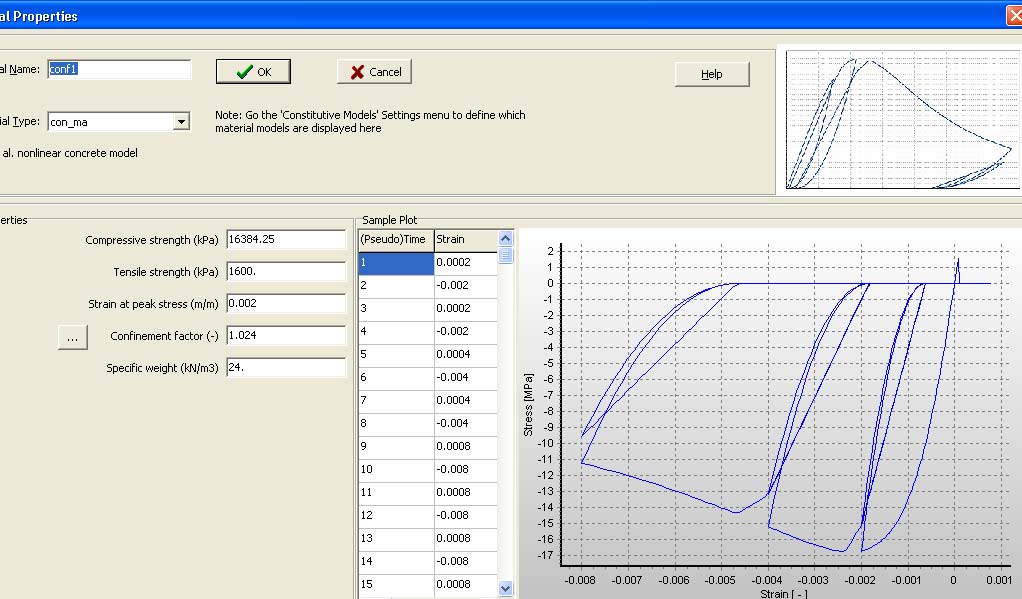1022x599 pixels.
Task: Click strain value 0.0008 in row 11
Action: (x=465, y=492)
